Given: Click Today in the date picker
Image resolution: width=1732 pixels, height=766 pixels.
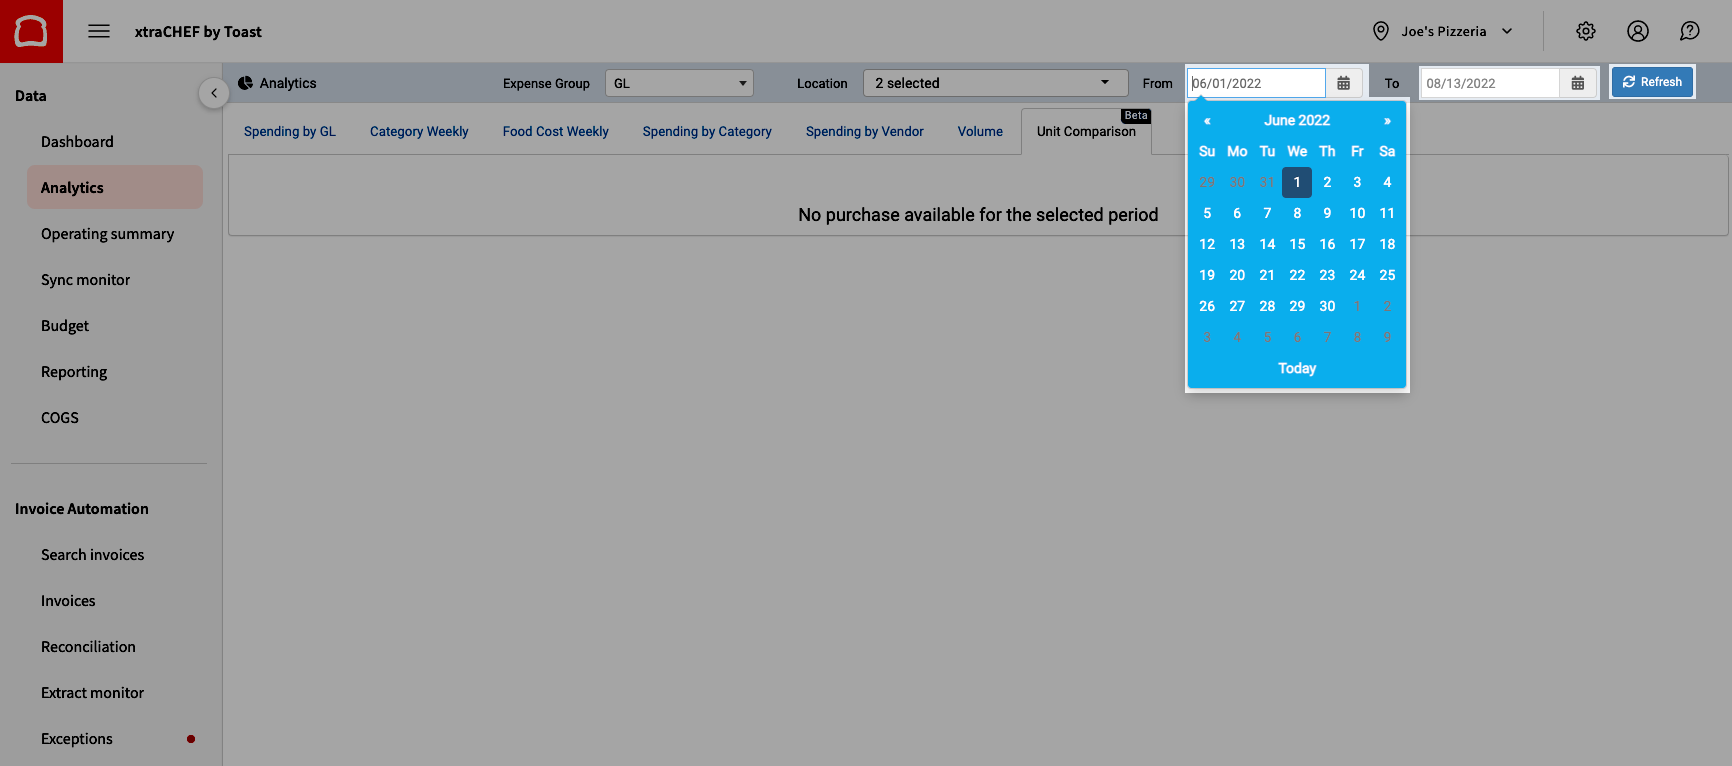Looking at the screenshot, I should click(x=1297, y=368).
